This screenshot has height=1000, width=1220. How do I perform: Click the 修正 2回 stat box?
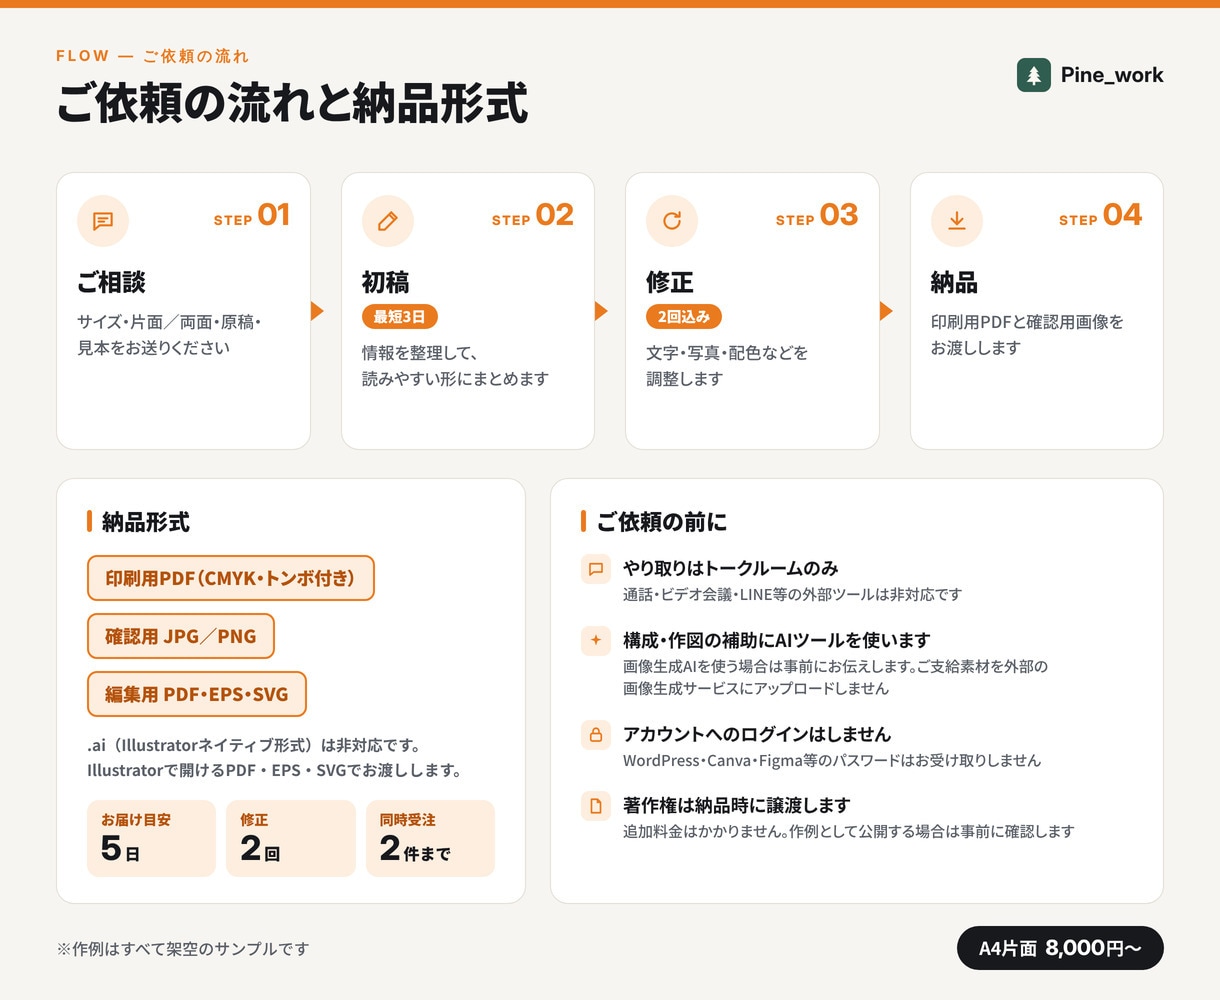291,838
